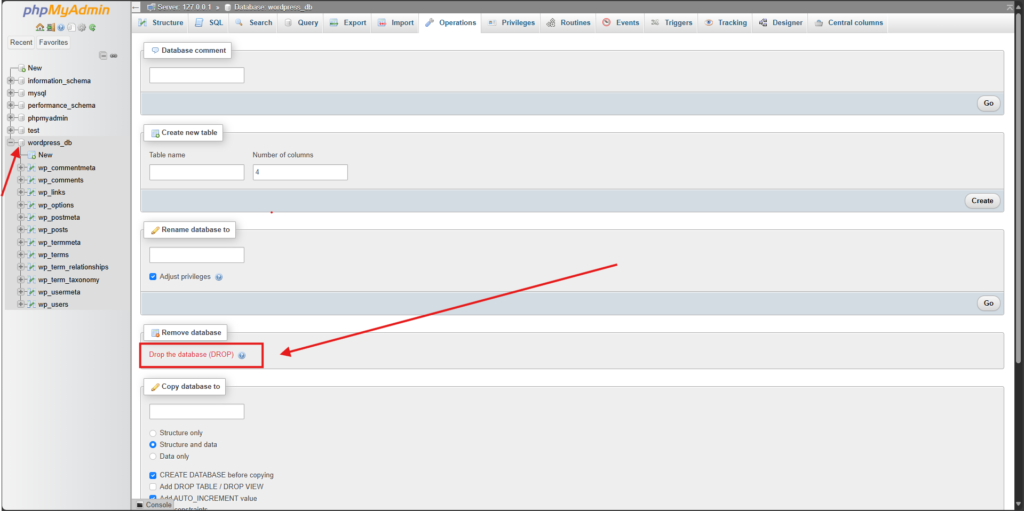Click the top-level New database icon
Screen dimensions: 1024x511
tap(22, 68)
